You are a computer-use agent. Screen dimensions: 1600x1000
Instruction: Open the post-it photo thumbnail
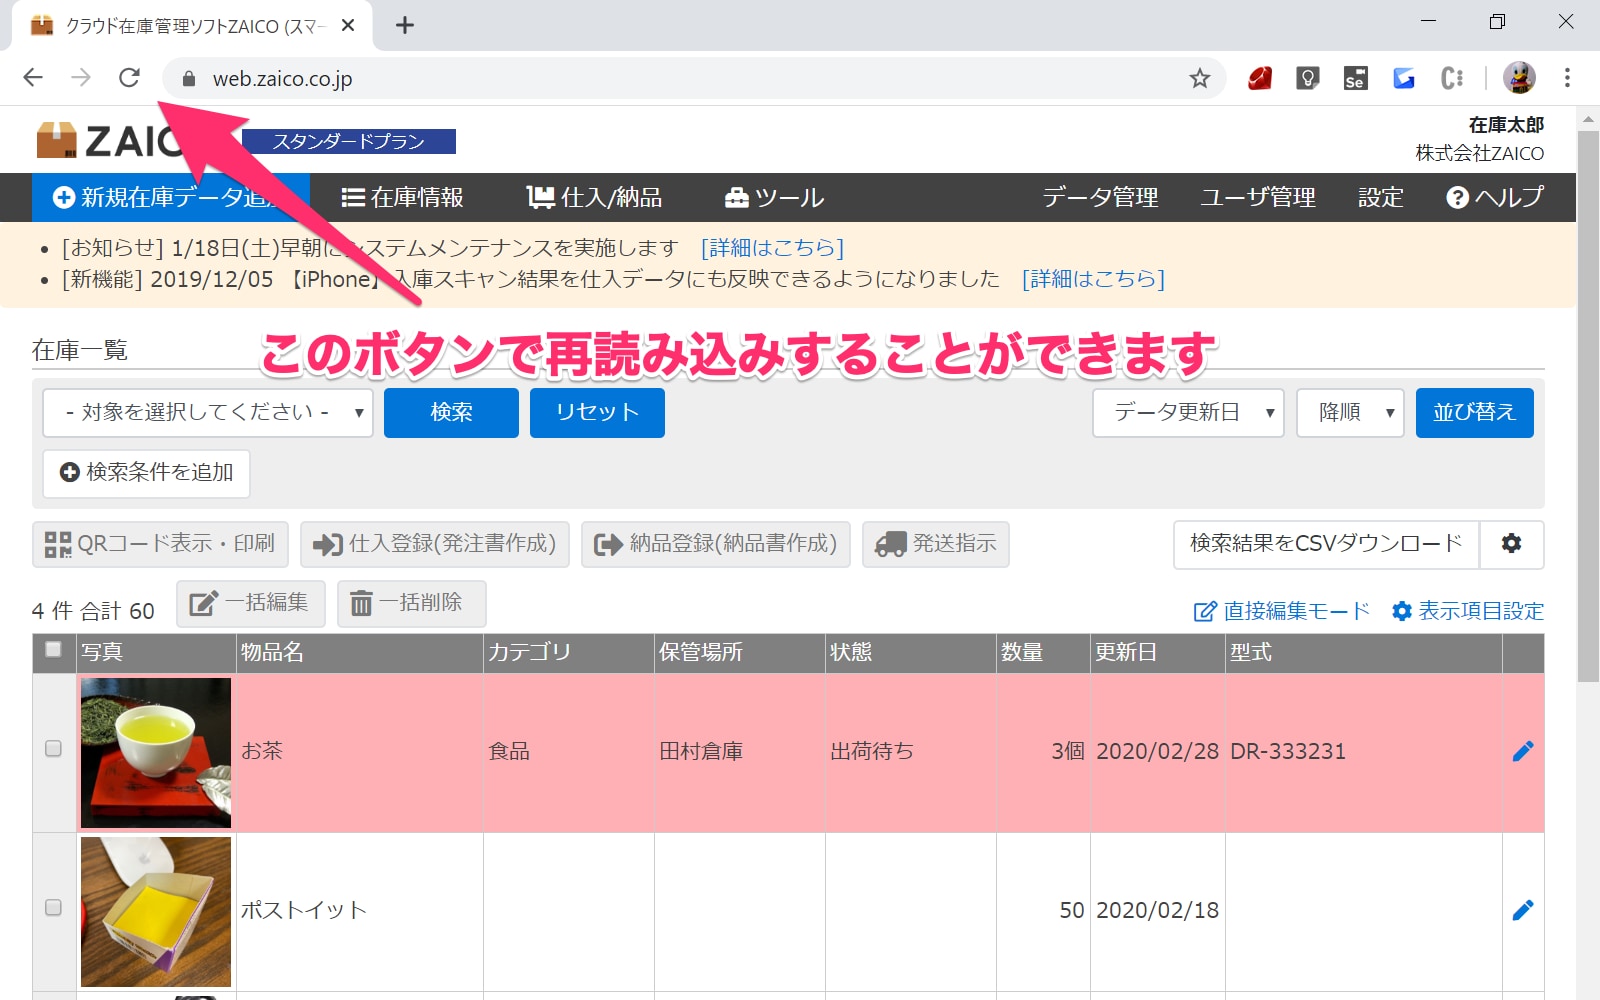156,912
